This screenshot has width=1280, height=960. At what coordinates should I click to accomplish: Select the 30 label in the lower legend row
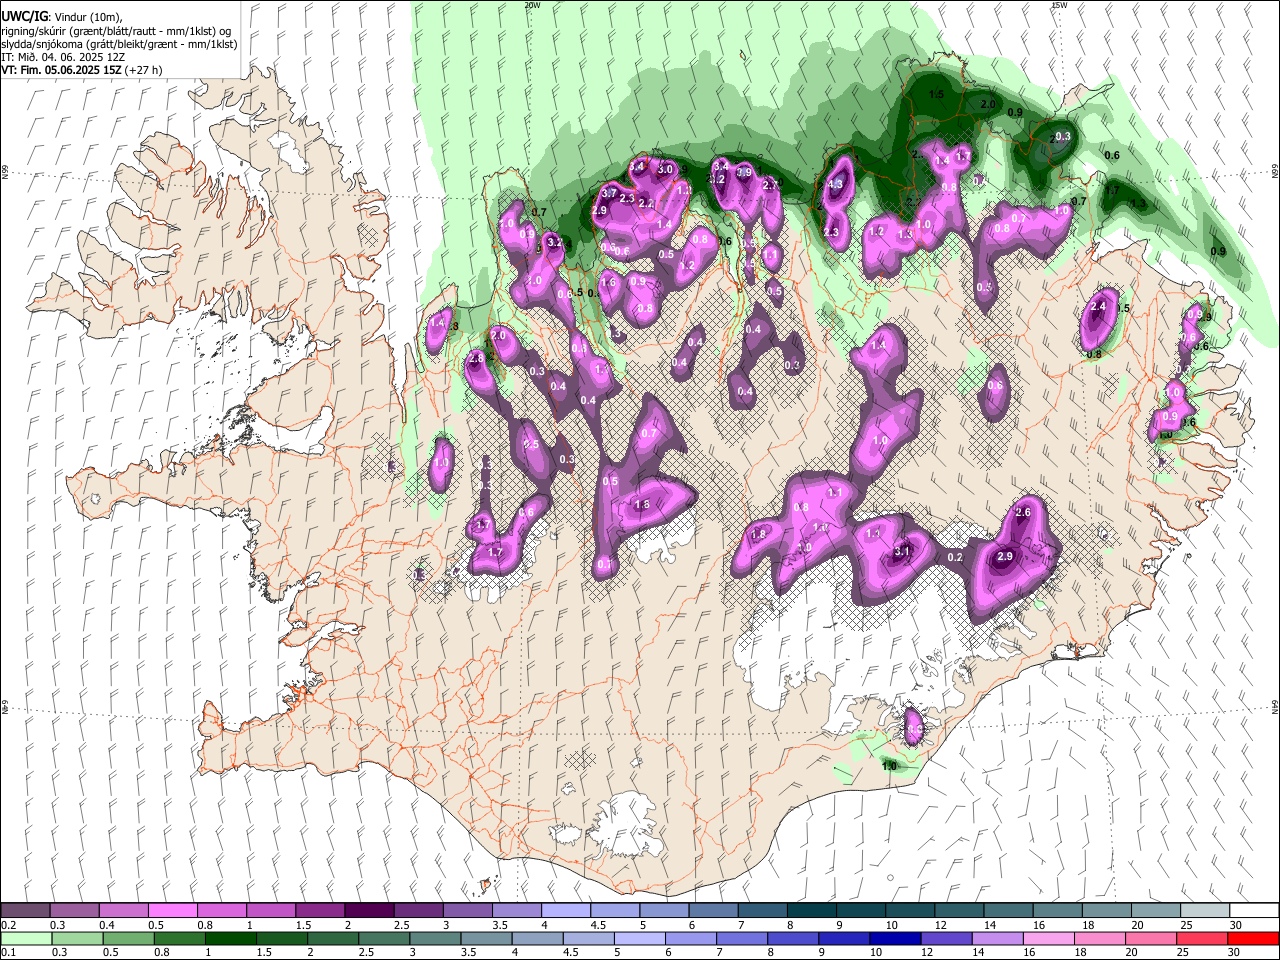(x=1235, y=953)
